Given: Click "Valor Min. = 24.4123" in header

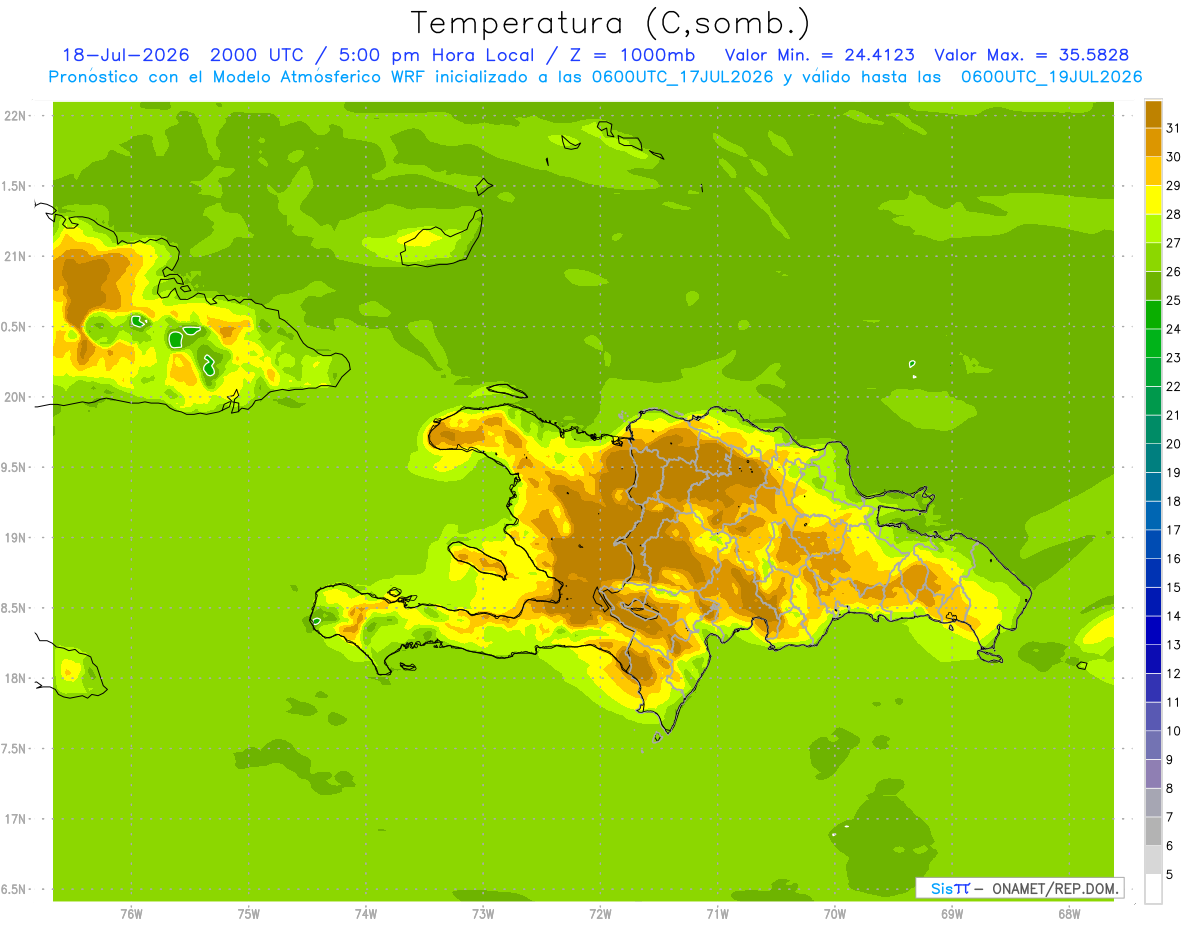Looking at the screenshot, I should (x=820, y=55).
